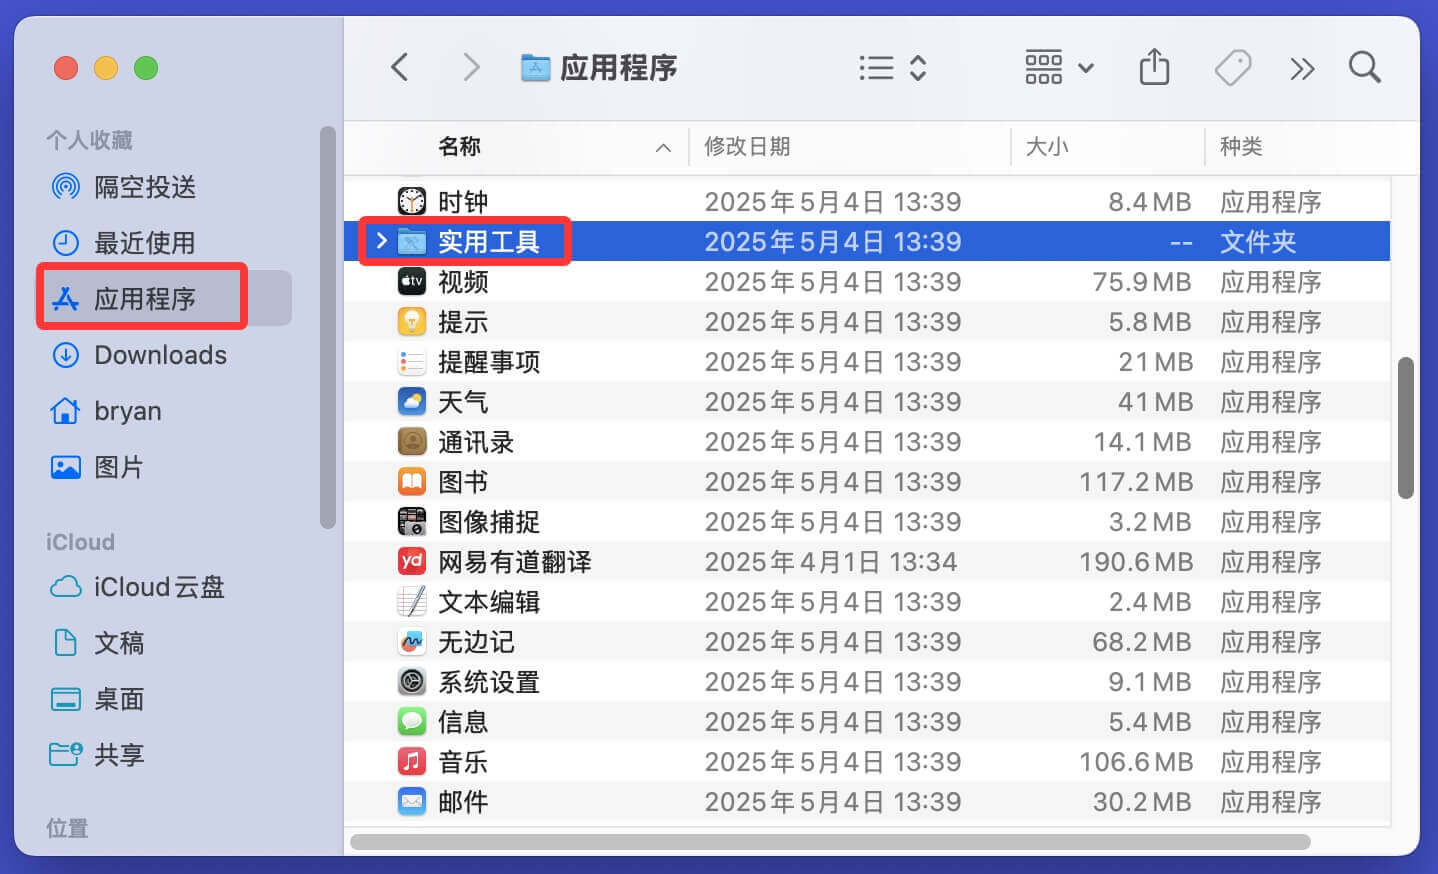Open Finder search via the magnifier icon
Viewport: 1438px width, 874px height.
coord(1364,67)
